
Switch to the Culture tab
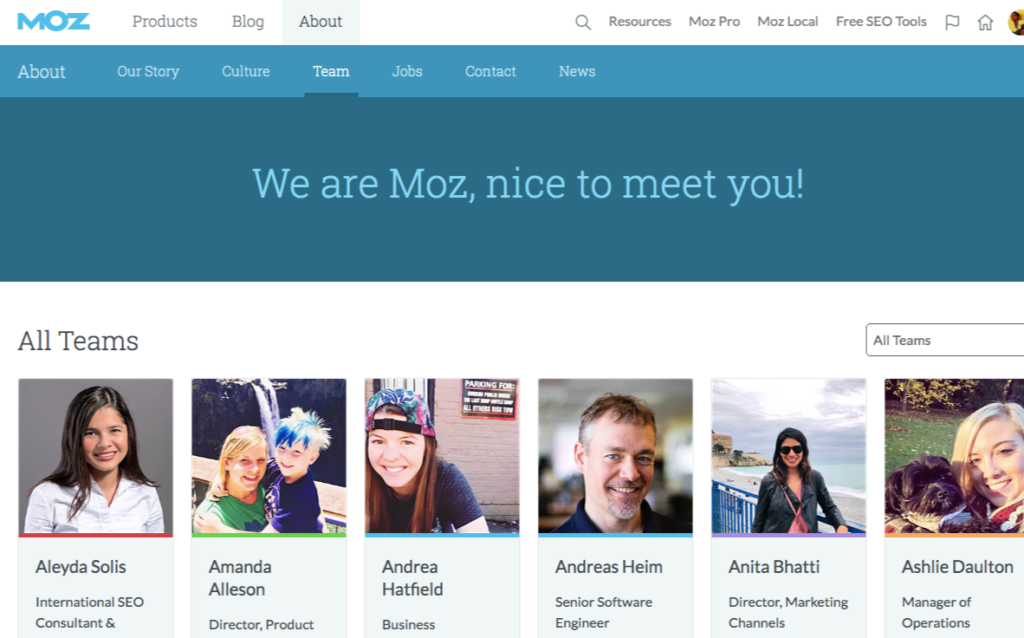246,71
